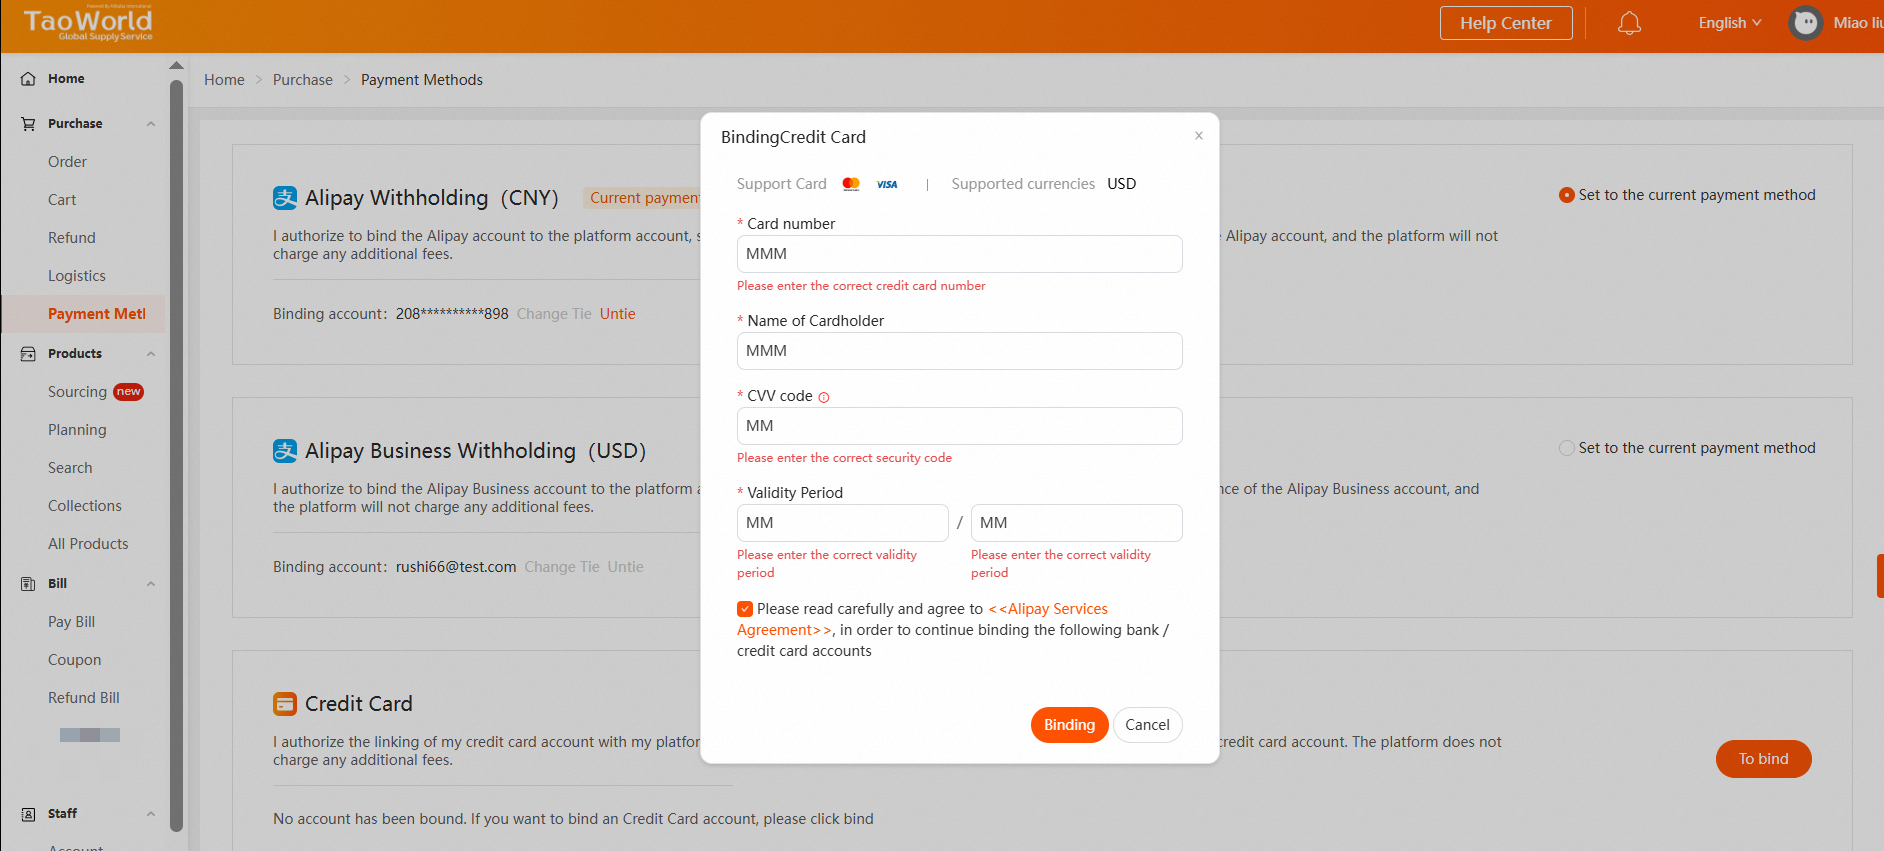
Task: Click the Home sidebar icon
Action: (28, 79)
